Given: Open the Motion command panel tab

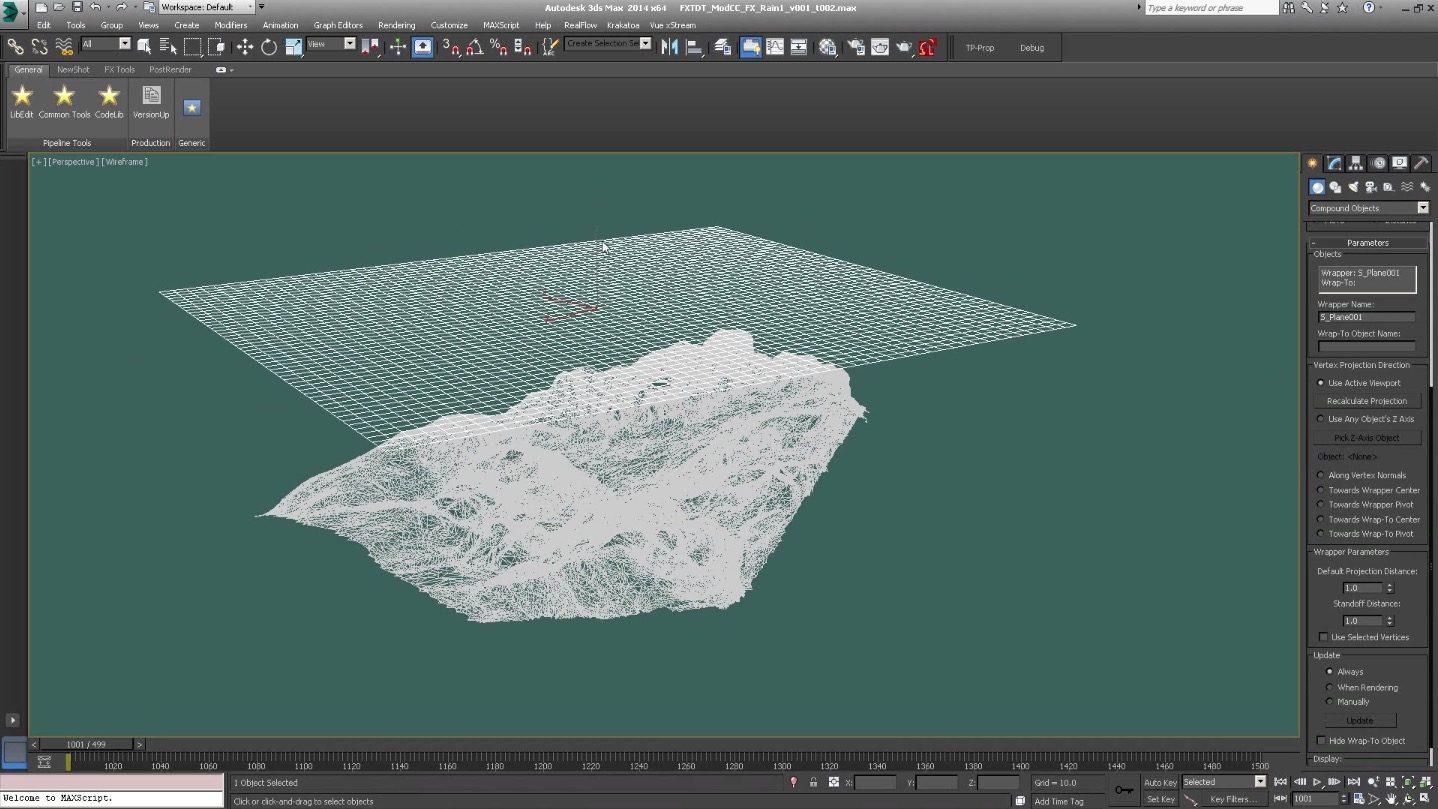Looking at the screenshot, I should coord(1378,163).
